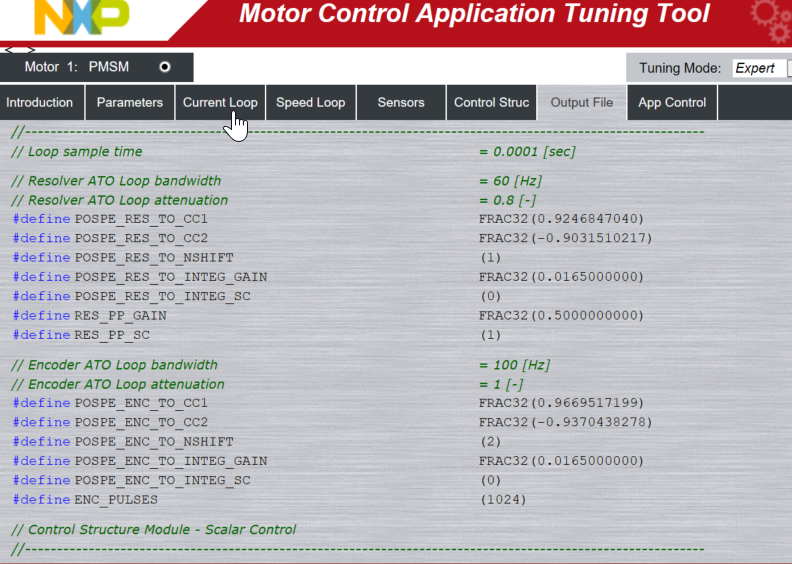
Task: Click the Resolver ATO Loop attenuation comment
Action: pyautogui.click(x=120, y=200)
